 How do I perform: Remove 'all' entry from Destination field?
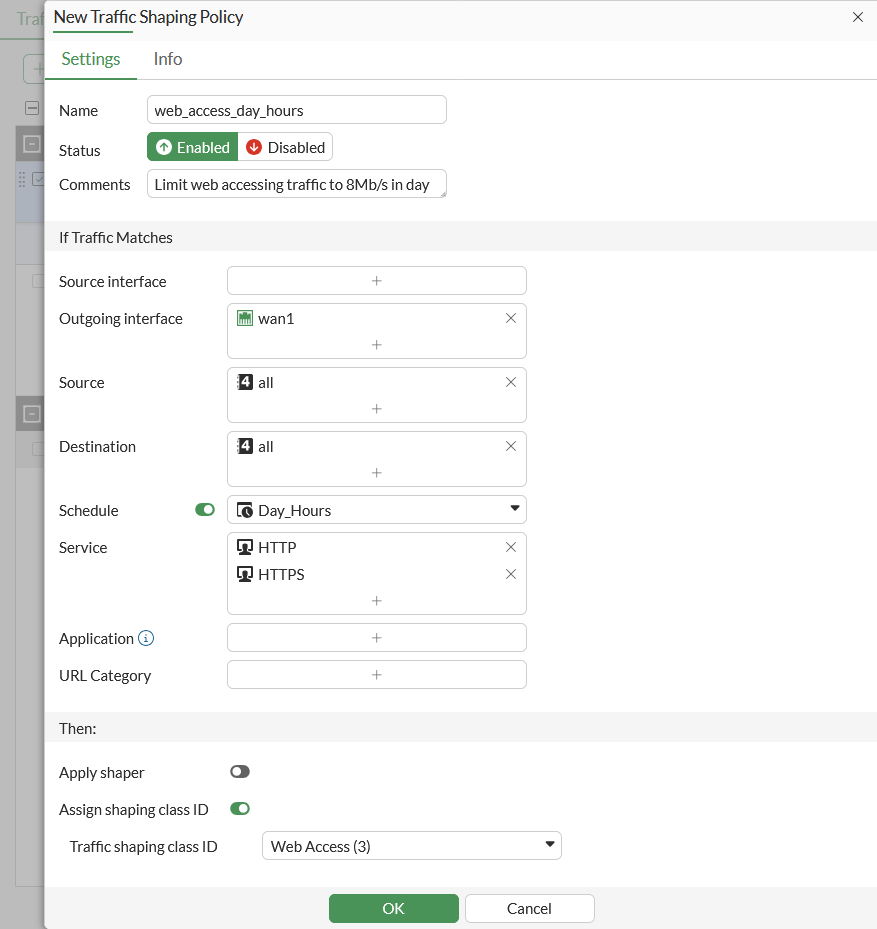(x=511, y=446)
